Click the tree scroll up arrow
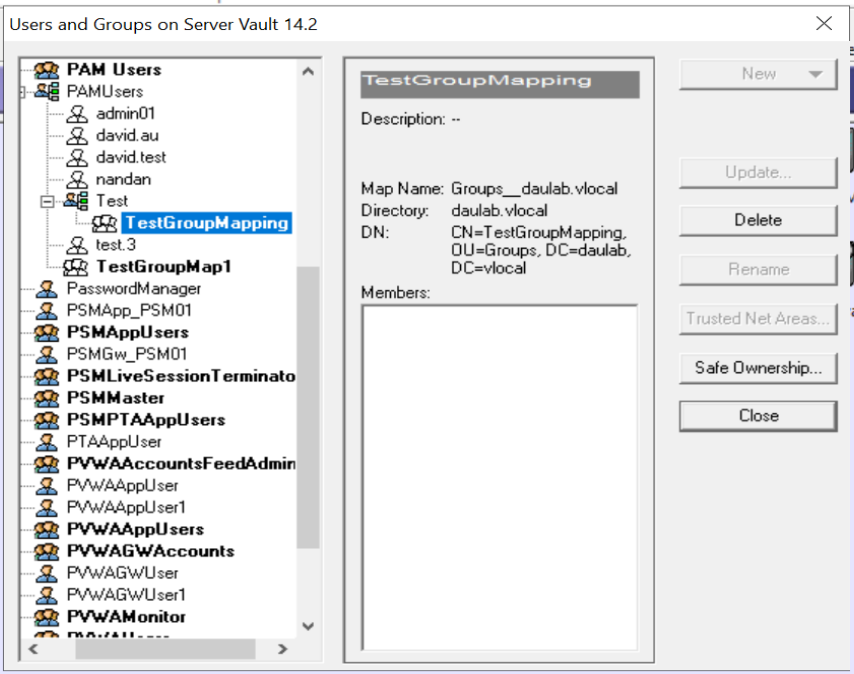This screenshot has width=854, height=674. [x=308, y=71]
